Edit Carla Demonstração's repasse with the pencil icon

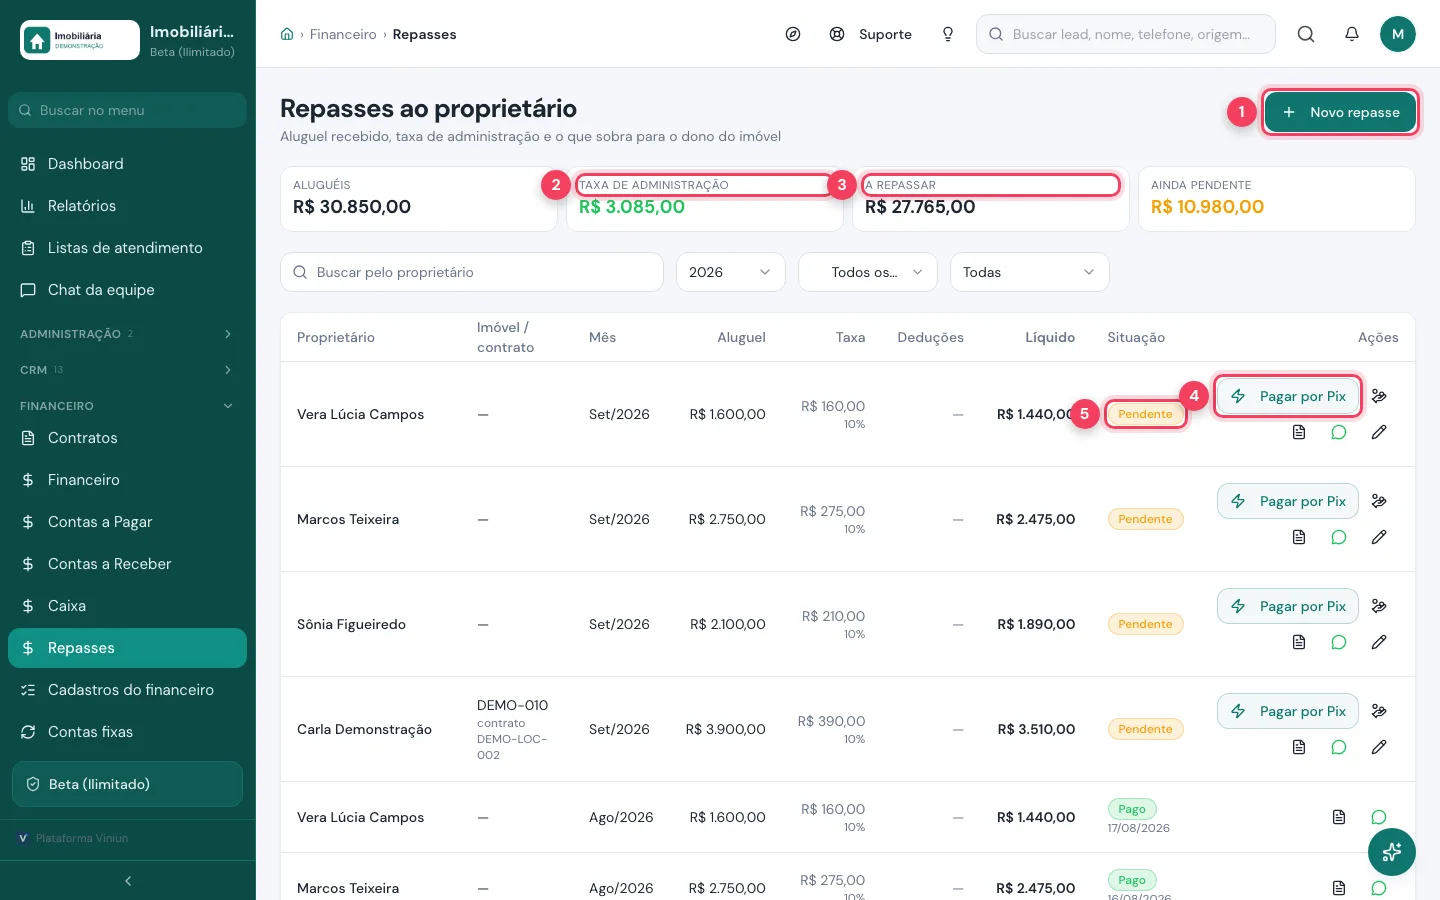point(1379,747)
